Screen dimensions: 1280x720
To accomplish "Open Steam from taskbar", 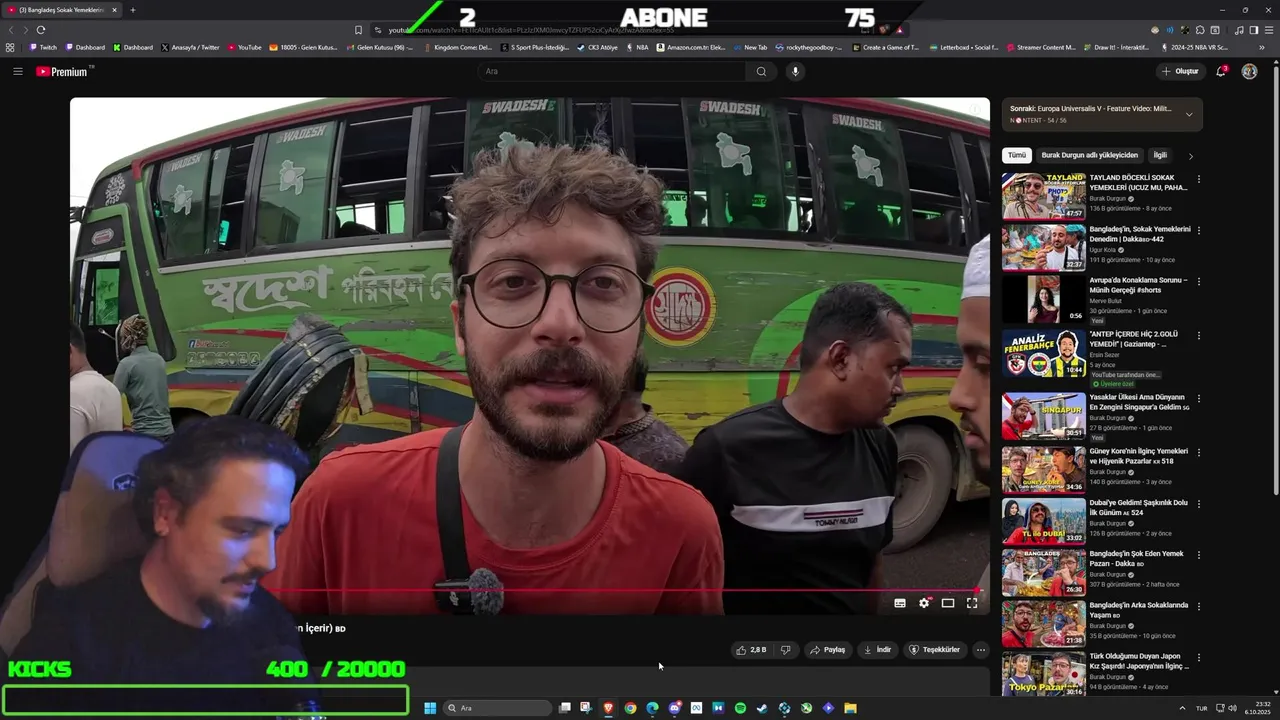I will pyautogui.click(x=762, y=708).
